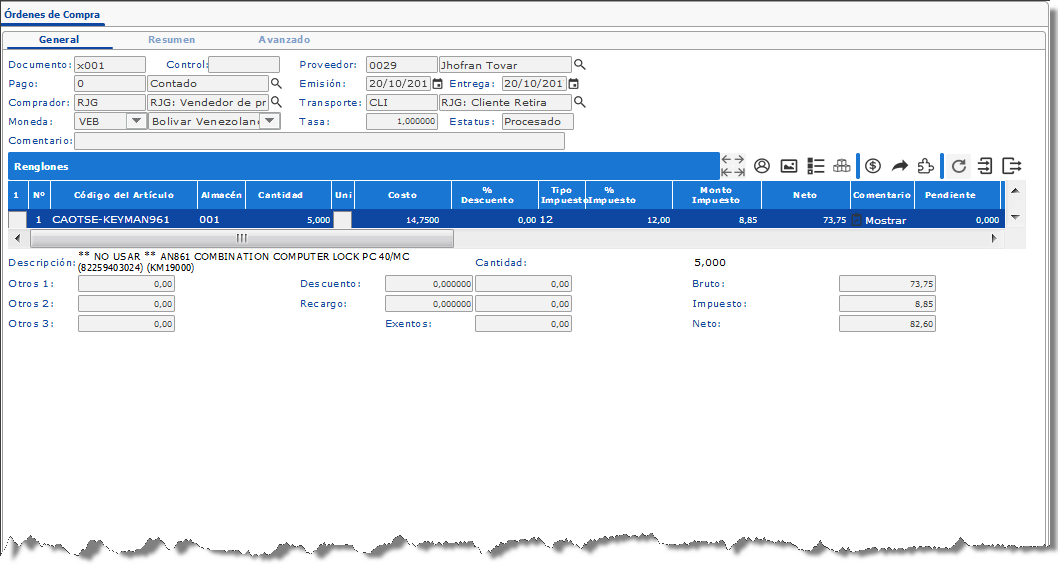The height and width of the screenshot is (565, 1058).
Task: Switch to the Avanzado tab
Action: pyautogui.click(x=284, y=40)
